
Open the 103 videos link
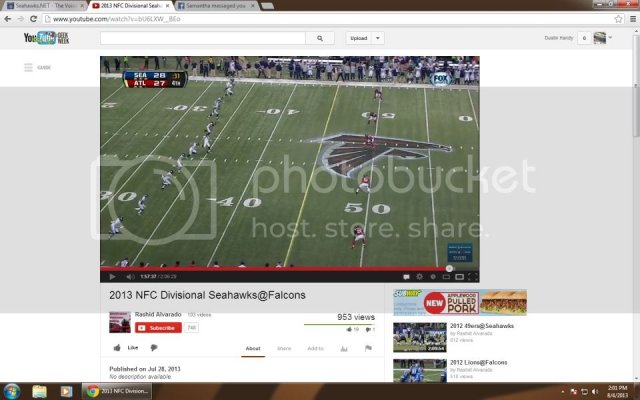199,315
